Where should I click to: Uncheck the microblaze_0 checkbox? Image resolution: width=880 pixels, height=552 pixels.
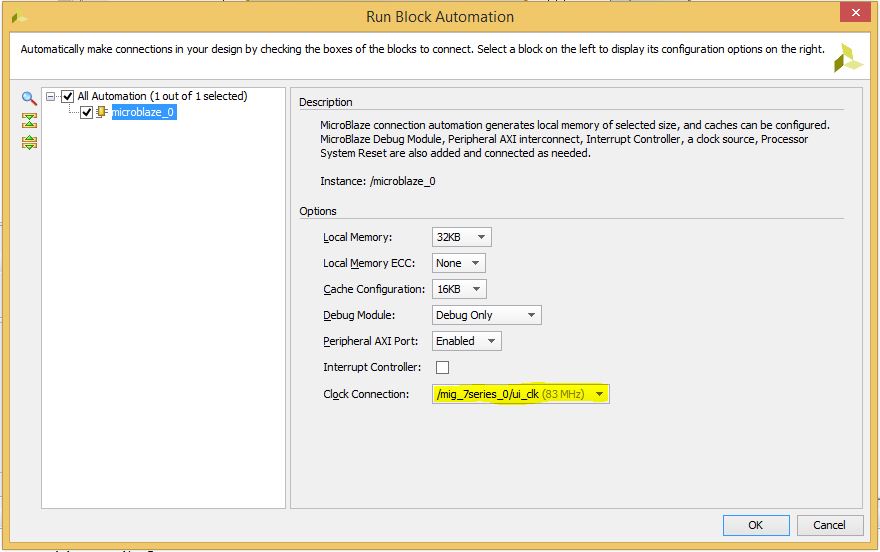(x=86, y=113)
